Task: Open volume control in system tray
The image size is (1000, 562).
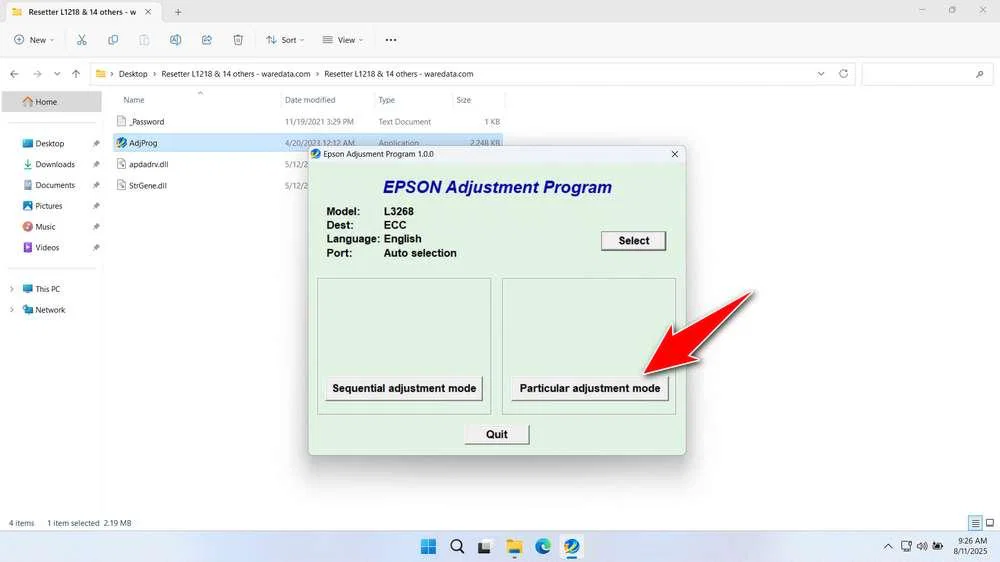Action: 922,547
